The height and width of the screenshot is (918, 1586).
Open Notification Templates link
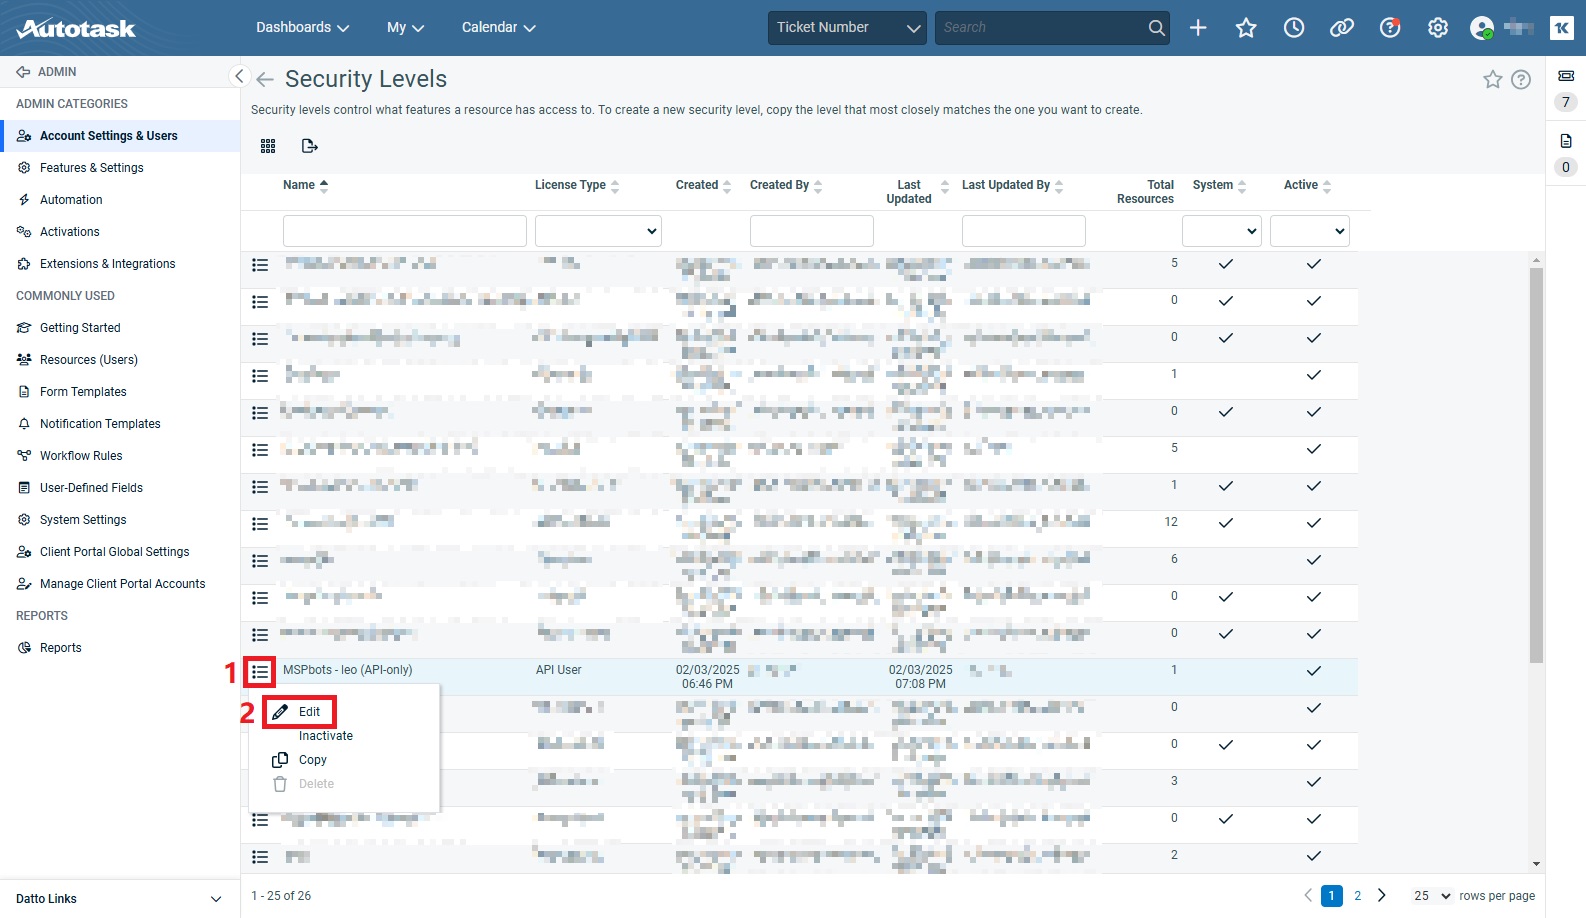[100, 424]
